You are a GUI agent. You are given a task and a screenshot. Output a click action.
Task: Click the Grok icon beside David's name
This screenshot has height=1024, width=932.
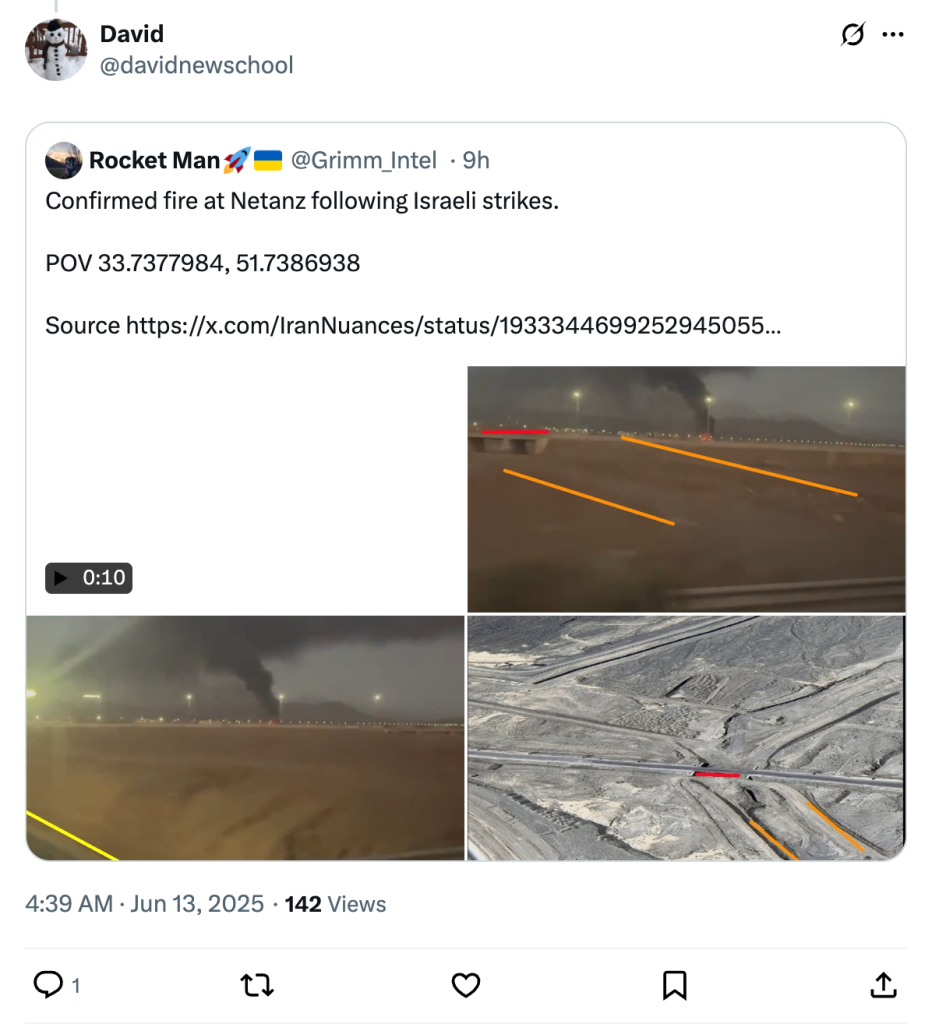[852, 35]
